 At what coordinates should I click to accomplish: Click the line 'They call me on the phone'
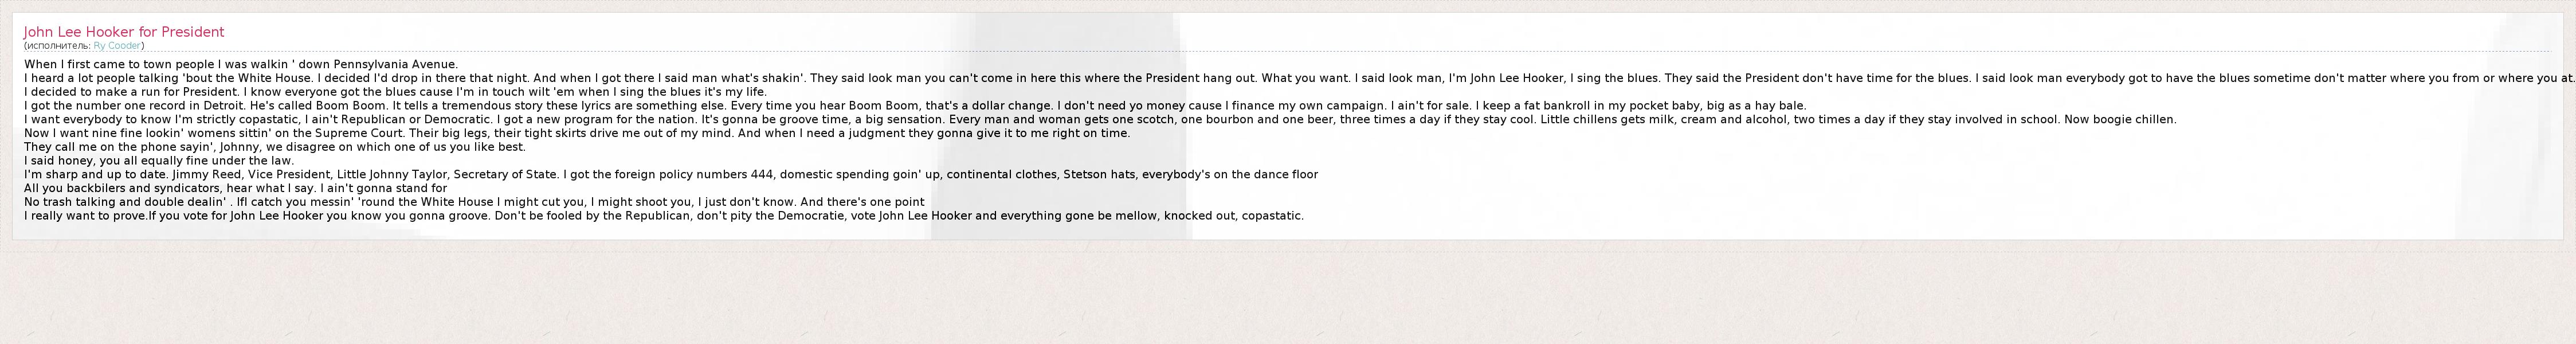[275, 147]
